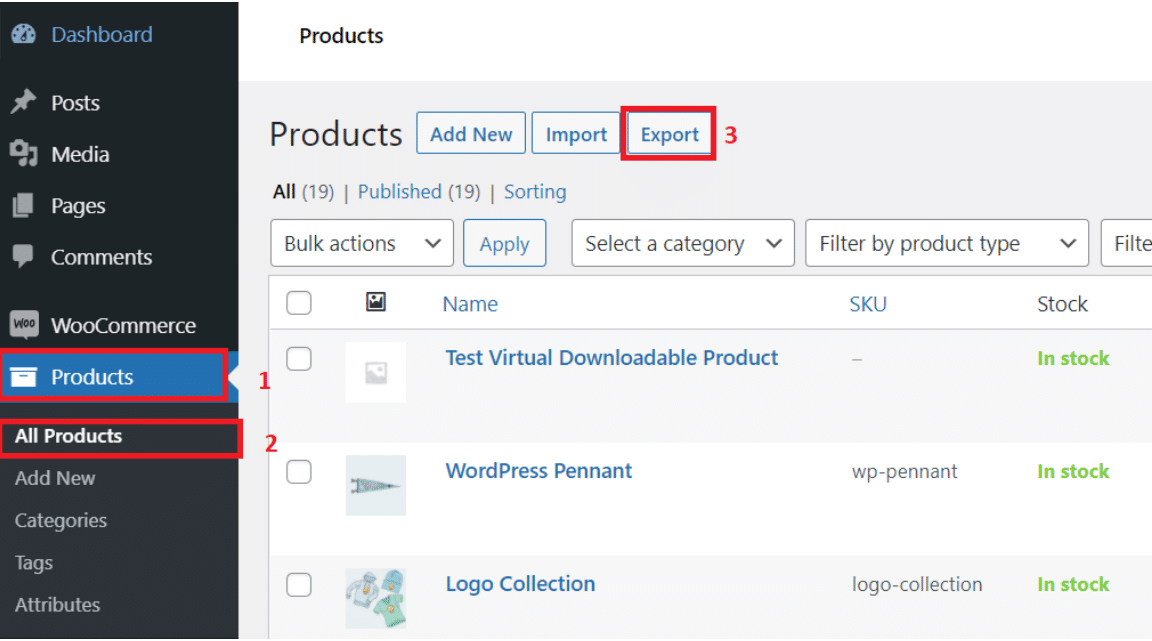Image resolution: width=1152 pixels, height=641 pixels.
Task: Click the Comments speech bubble icon
Action: tap(23, 257)
